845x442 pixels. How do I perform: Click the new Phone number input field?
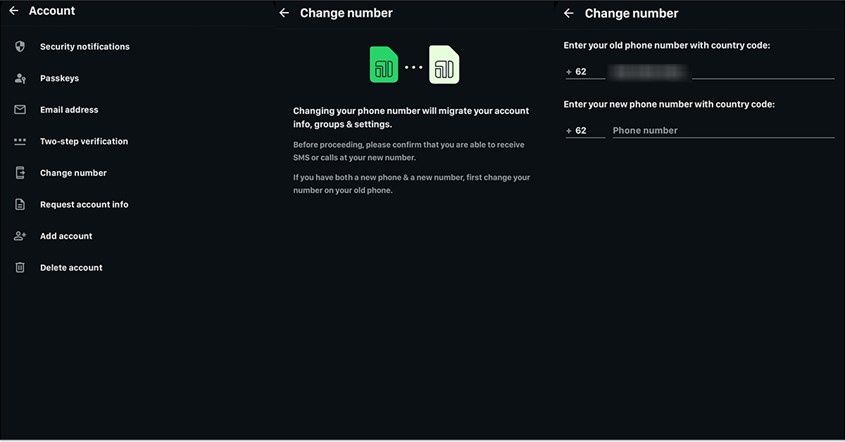(722, 131)
